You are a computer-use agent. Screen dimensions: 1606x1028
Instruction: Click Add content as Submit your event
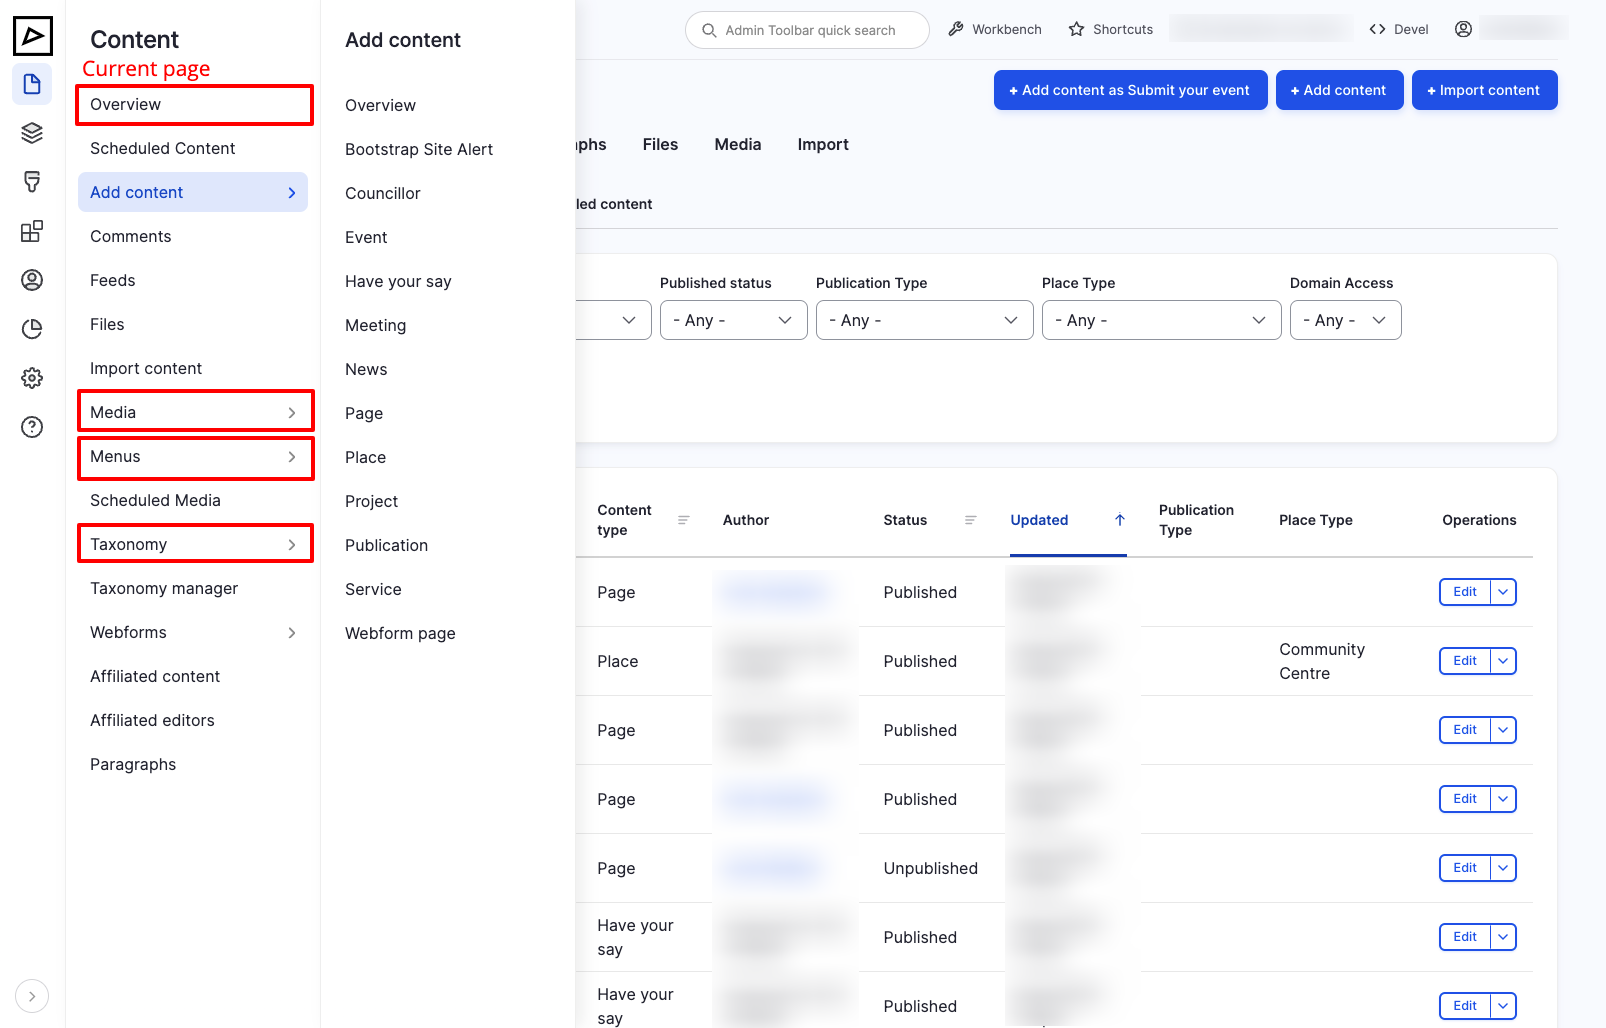pyautogui.click(x=1130, y=90)
